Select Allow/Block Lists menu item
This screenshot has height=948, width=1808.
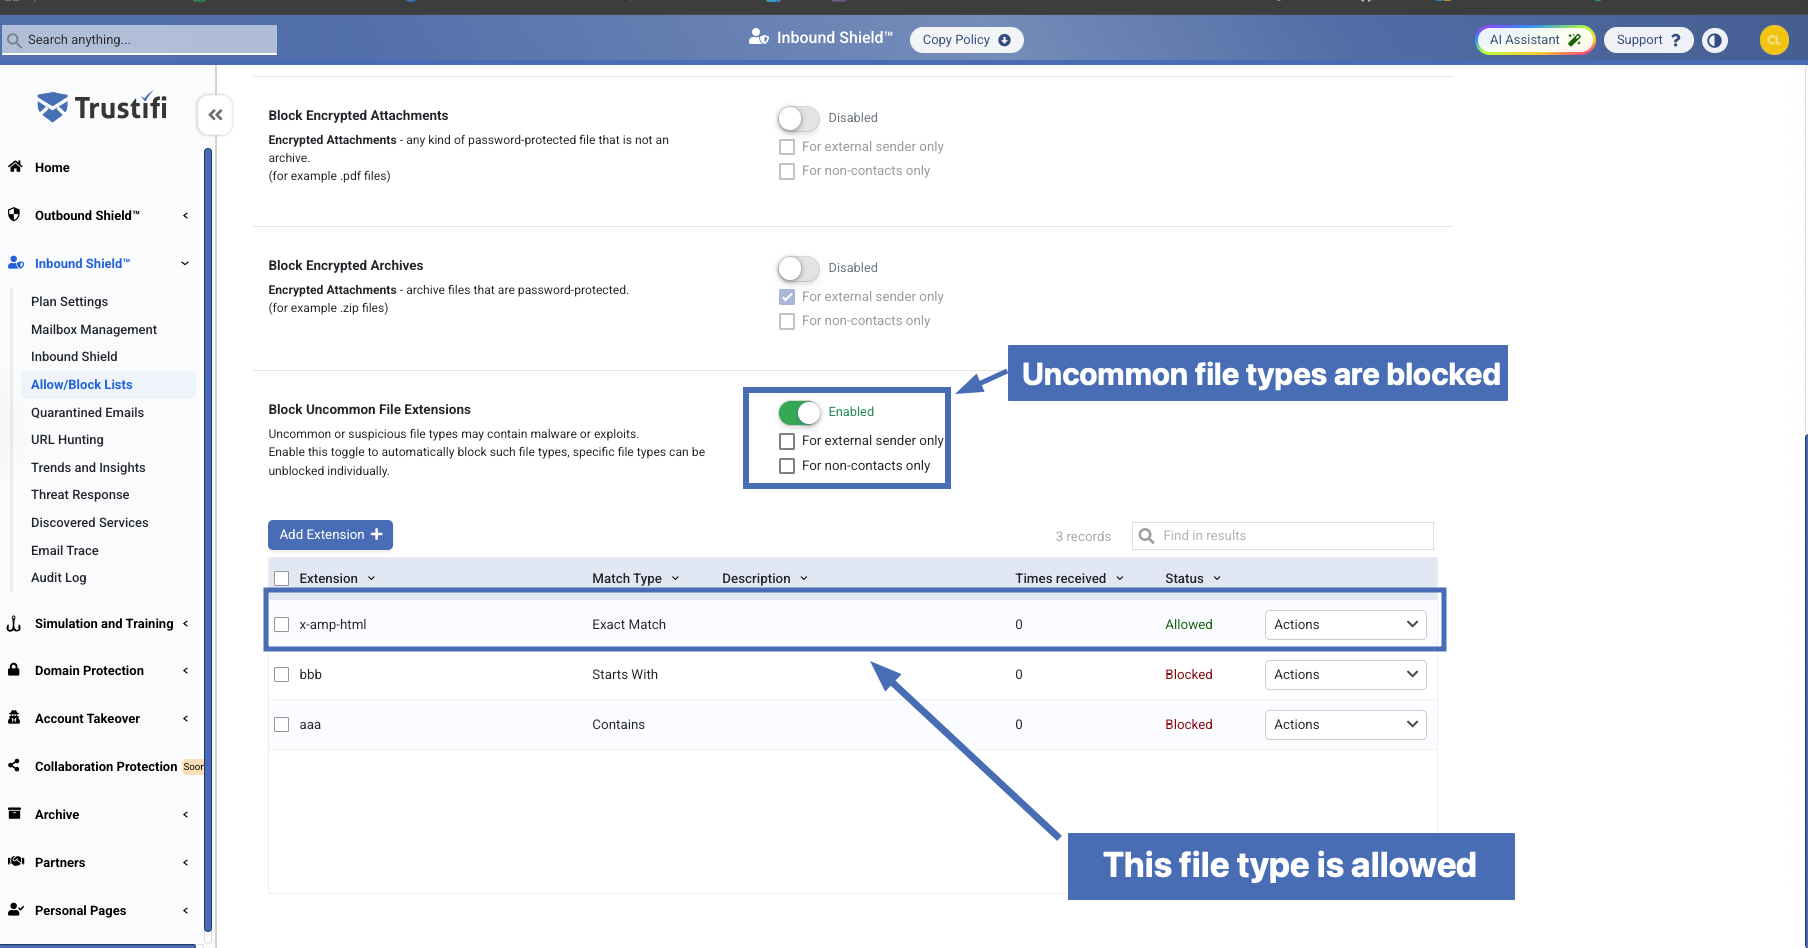pyautogui.click(x=108, y=384)
